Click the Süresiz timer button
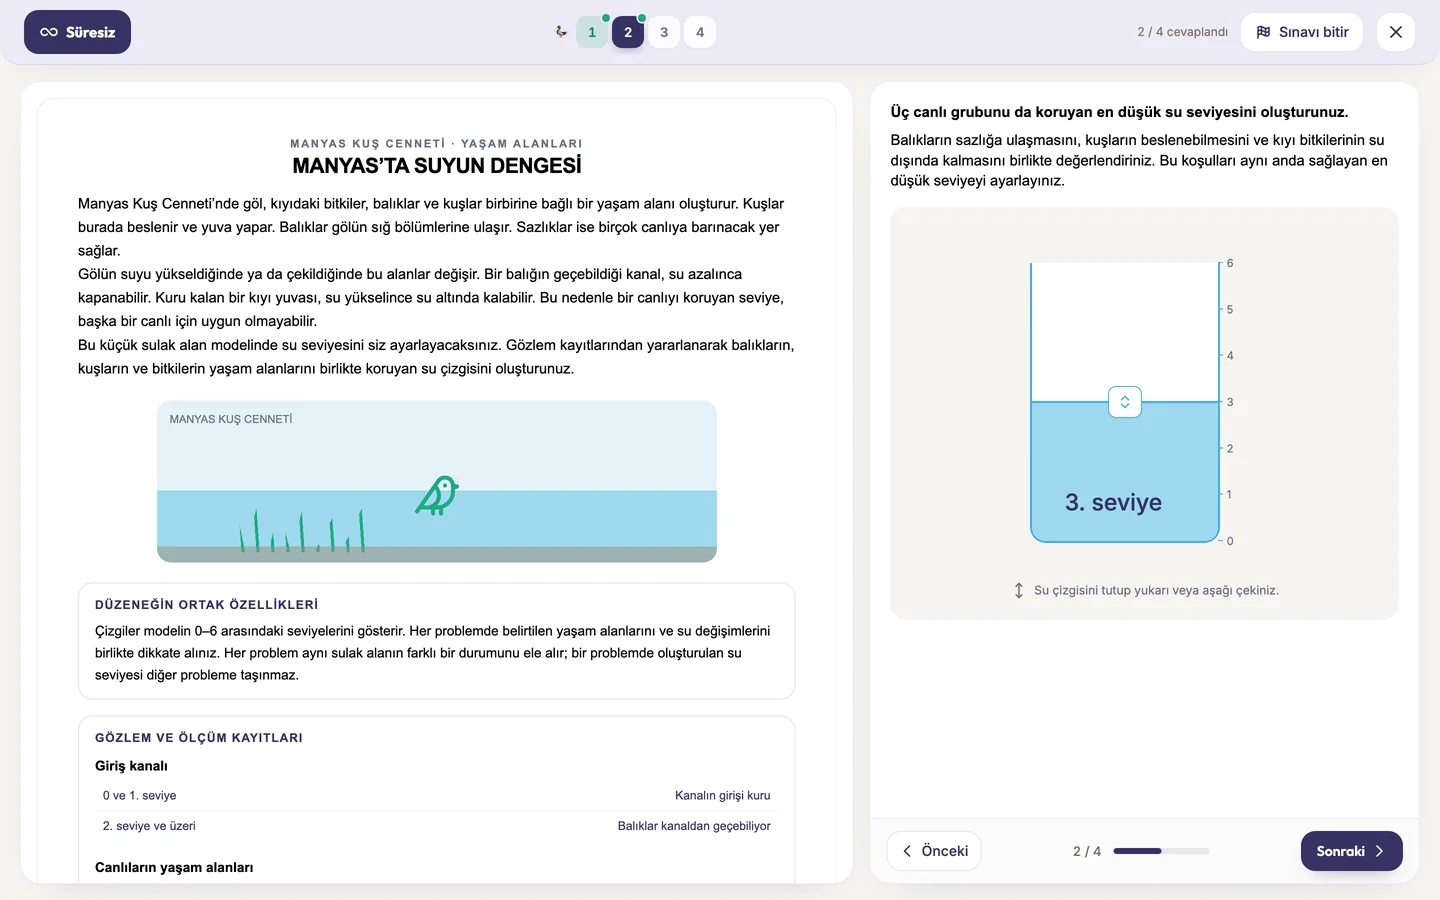 coord(77,32)
